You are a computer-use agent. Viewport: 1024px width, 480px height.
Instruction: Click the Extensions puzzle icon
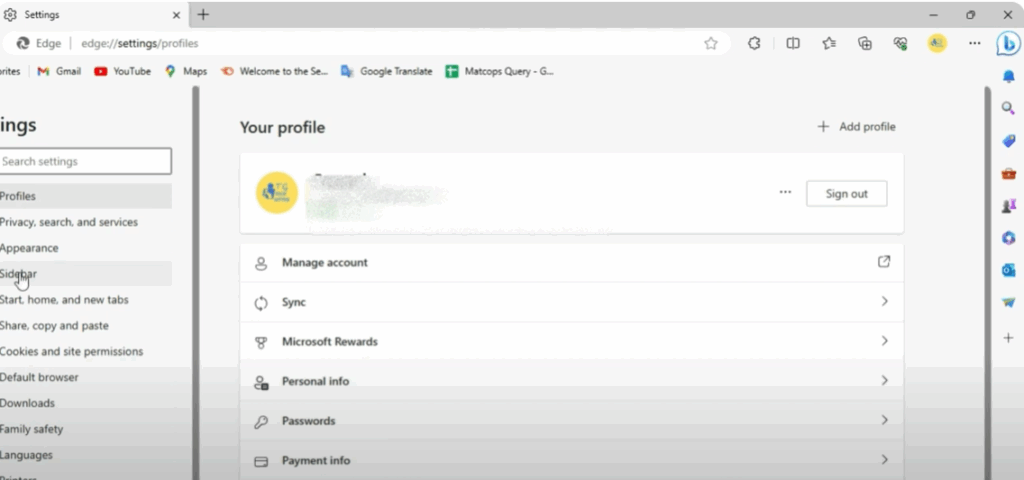pyautogui.click(x=755, y=43)
